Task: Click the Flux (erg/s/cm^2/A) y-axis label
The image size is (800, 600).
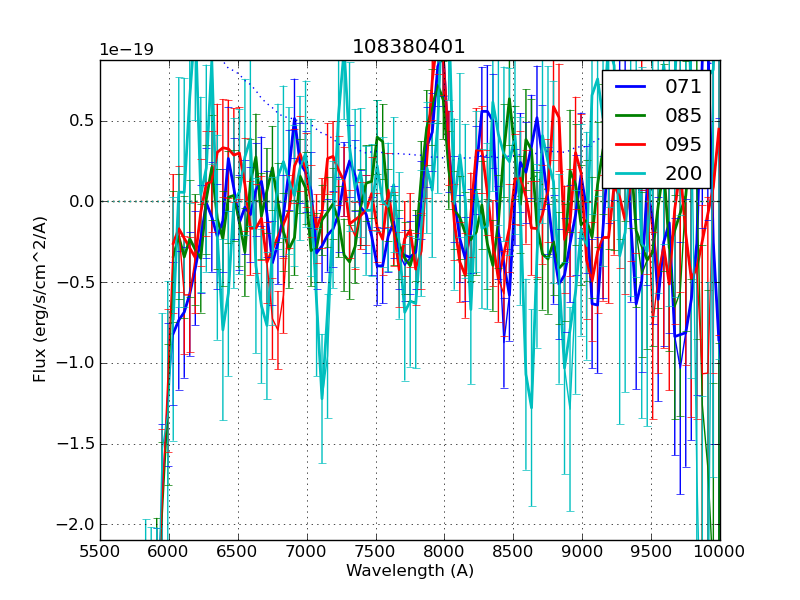Action: click(x=40, y=300)
